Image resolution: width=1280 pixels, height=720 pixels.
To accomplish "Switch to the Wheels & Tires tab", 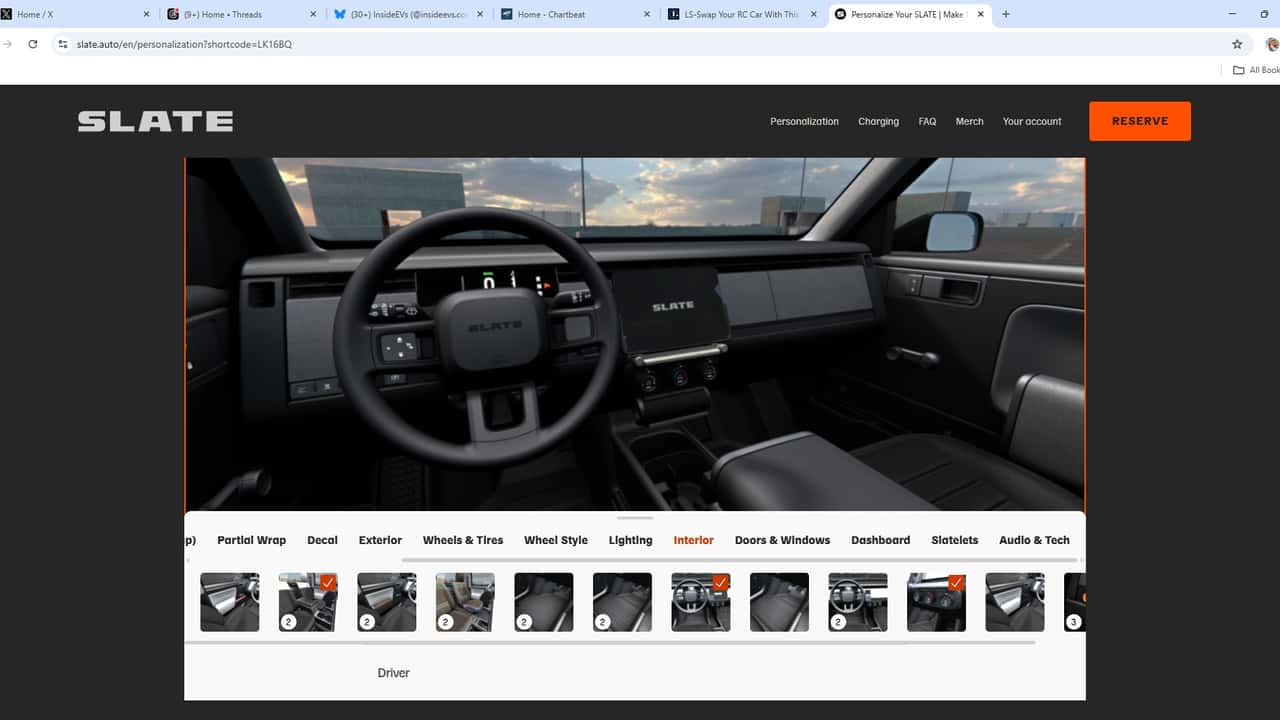I will pos(463,540).
